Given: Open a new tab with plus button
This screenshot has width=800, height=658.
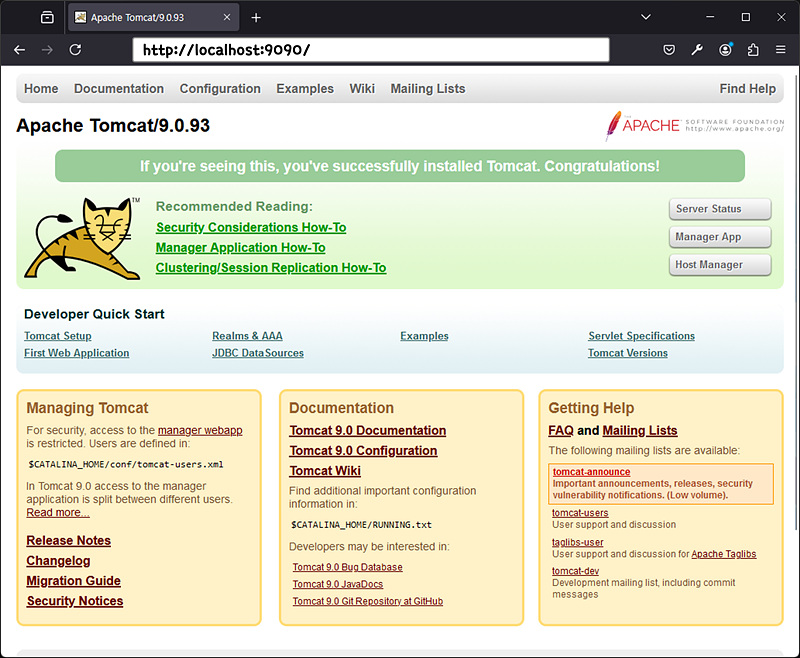Looking at the screenshot, I should (256, 18).
